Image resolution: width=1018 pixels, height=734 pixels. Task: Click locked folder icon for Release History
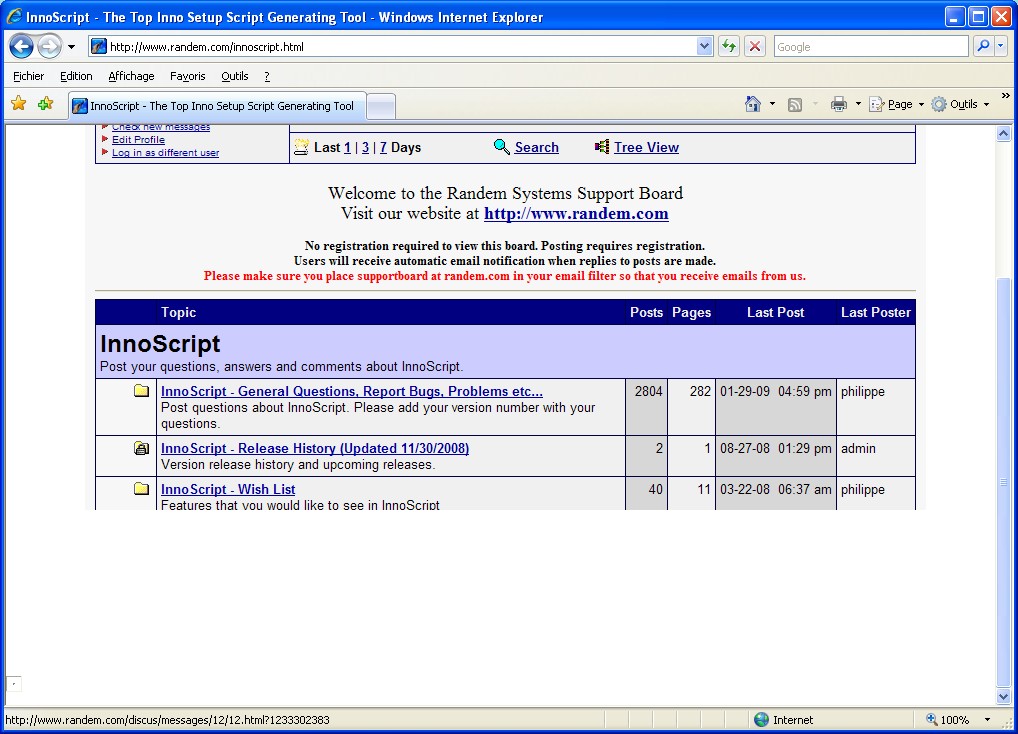coord(141,448)
